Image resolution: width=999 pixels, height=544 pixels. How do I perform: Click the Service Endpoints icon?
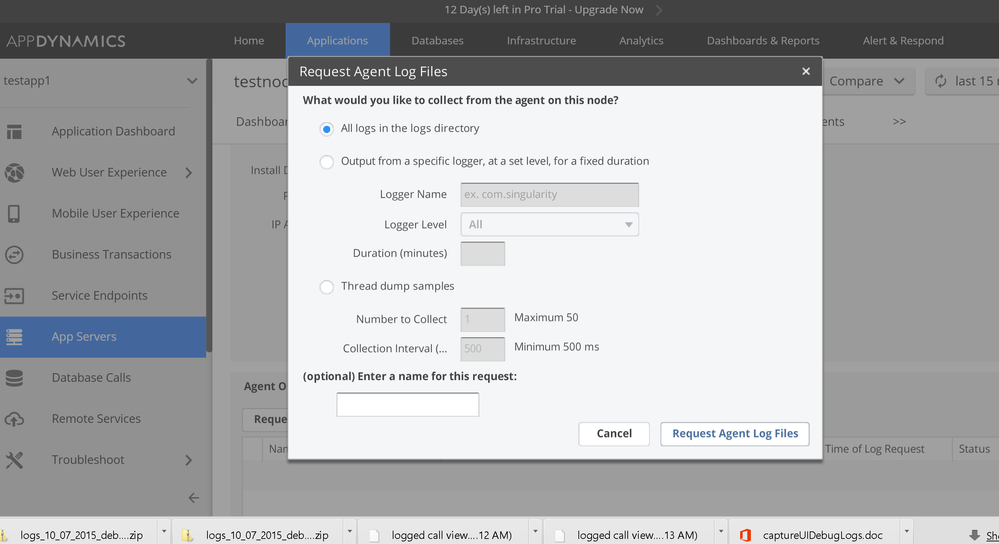[14, 296]
